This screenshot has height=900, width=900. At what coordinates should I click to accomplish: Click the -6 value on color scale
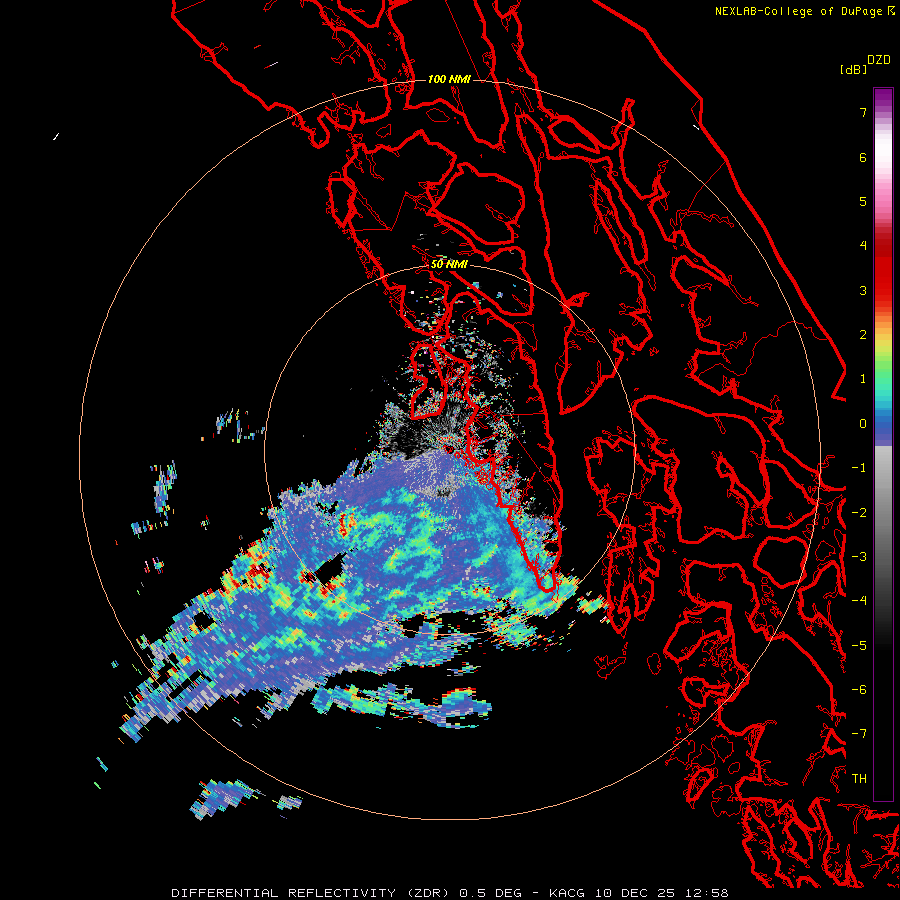coord(859,690)
